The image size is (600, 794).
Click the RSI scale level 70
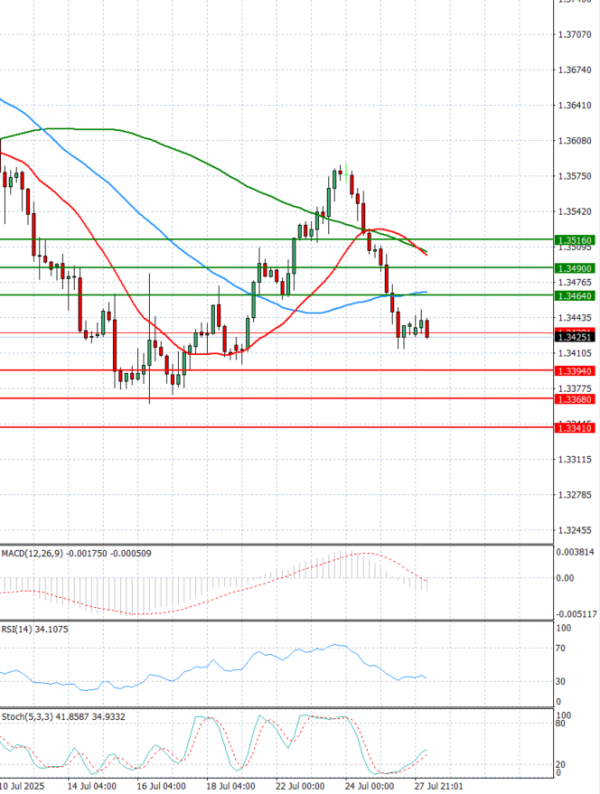point(561,648)
